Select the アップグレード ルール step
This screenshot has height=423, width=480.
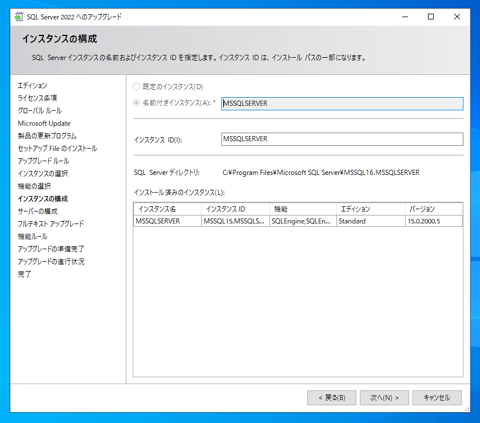[x=43, y=161]
